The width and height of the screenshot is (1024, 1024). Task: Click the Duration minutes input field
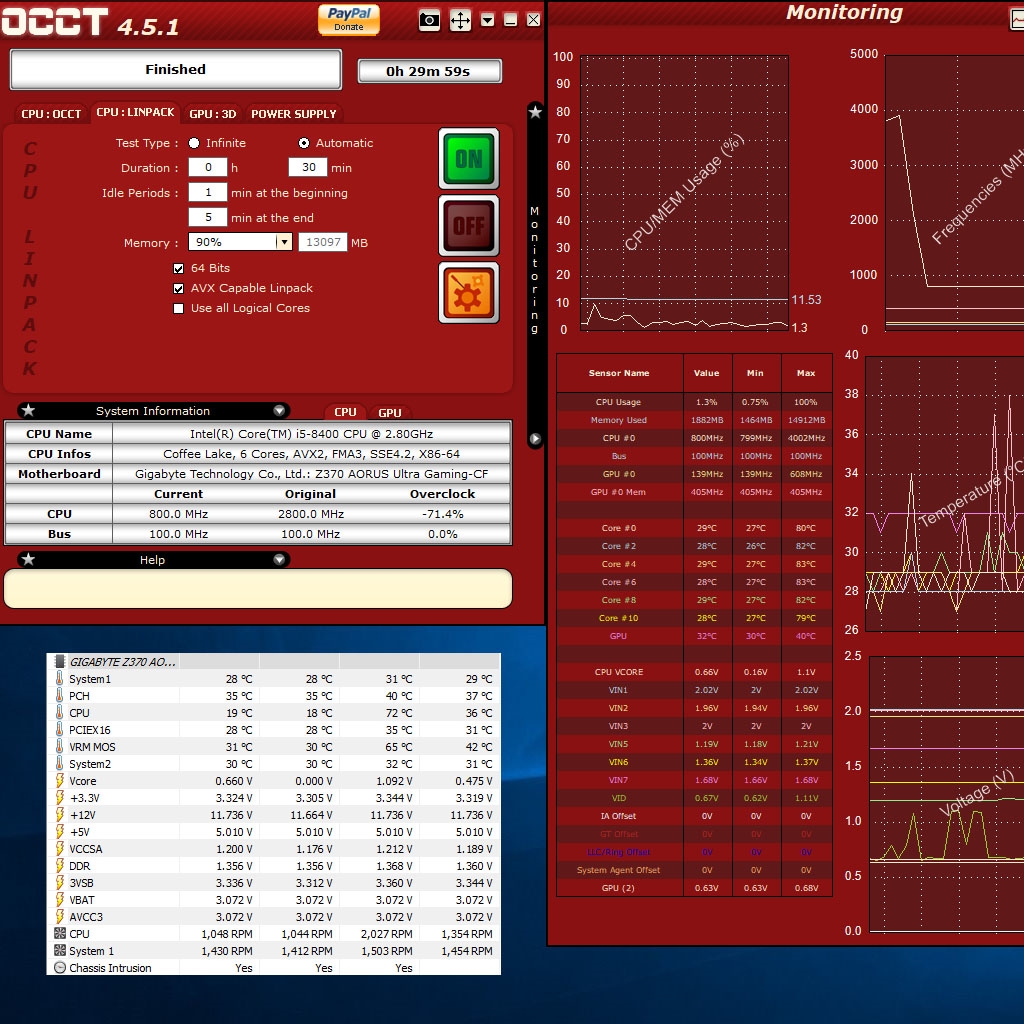[308, 167]
